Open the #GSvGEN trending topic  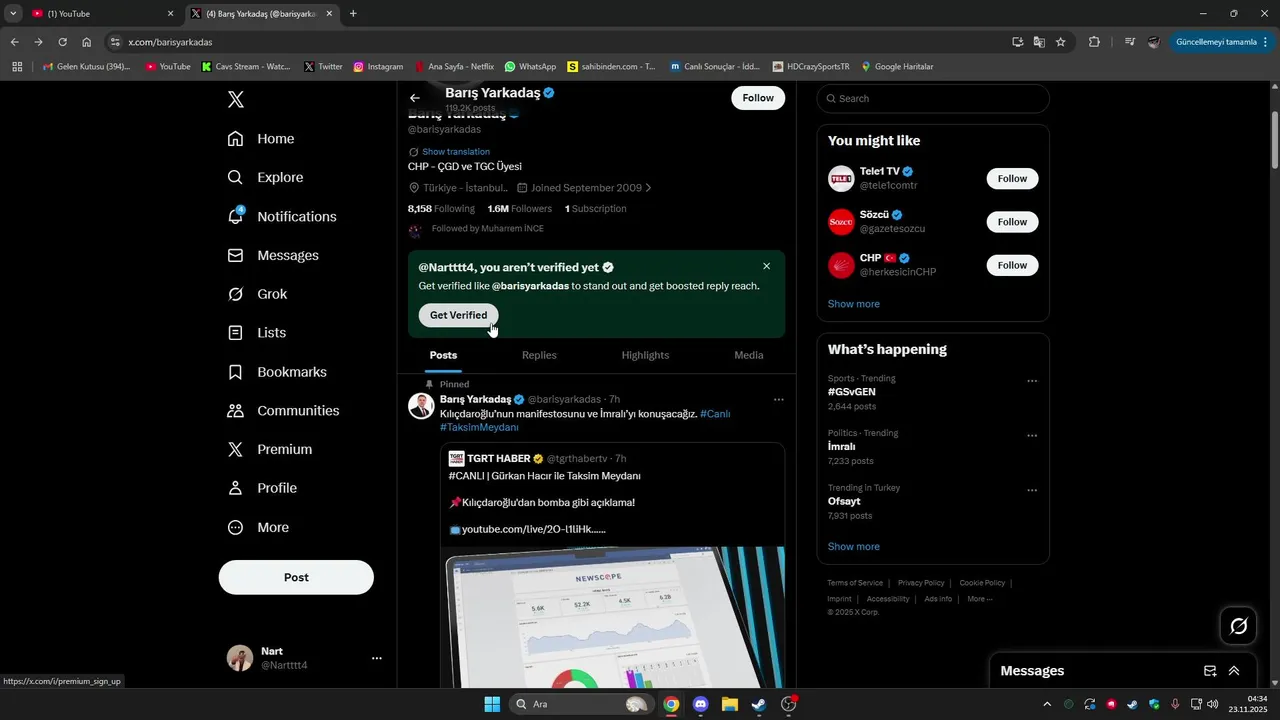(x=852, y=392)
